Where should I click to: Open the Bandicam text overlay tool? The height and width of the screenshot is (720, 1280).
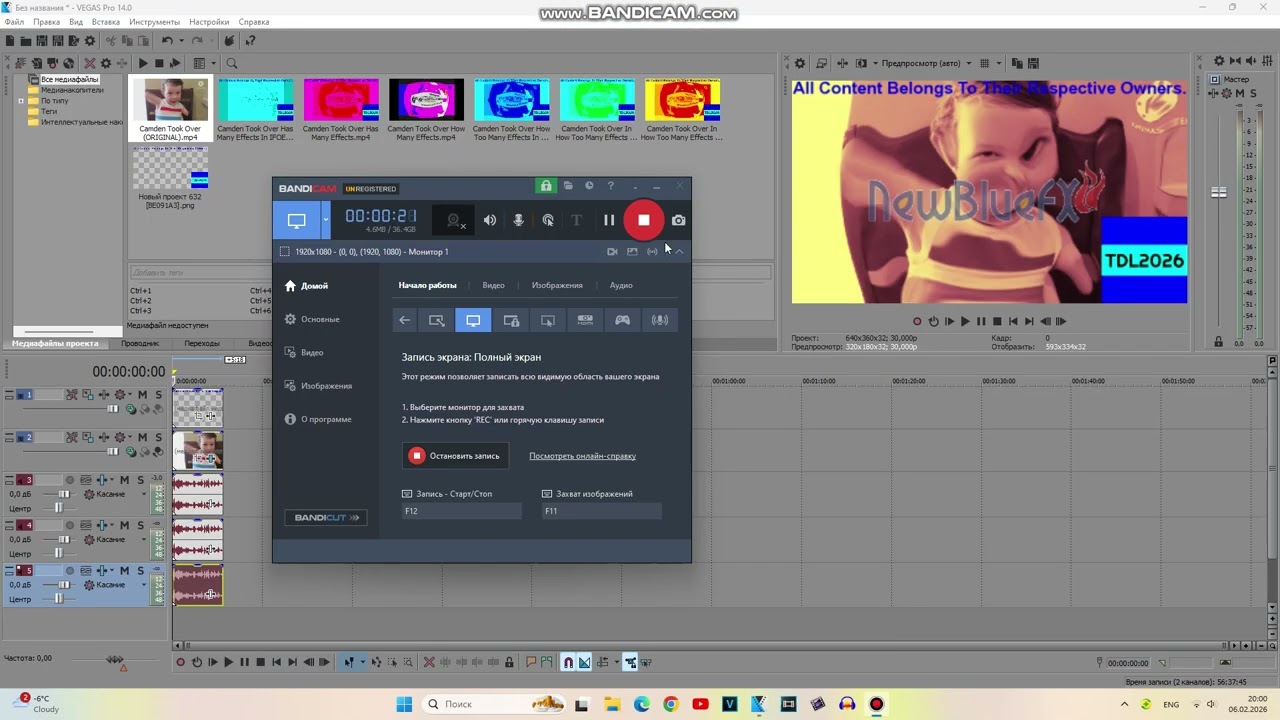[576, 220]
